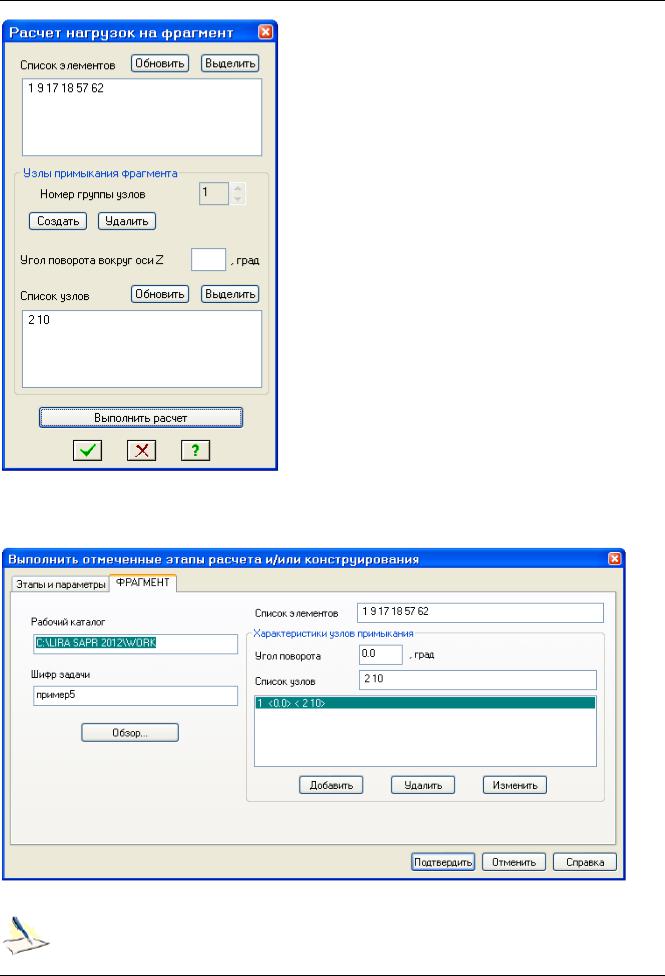Screen dimensions: 665x976
Task: Click Выделить next to Список узлов
Action: click(230, 294)
